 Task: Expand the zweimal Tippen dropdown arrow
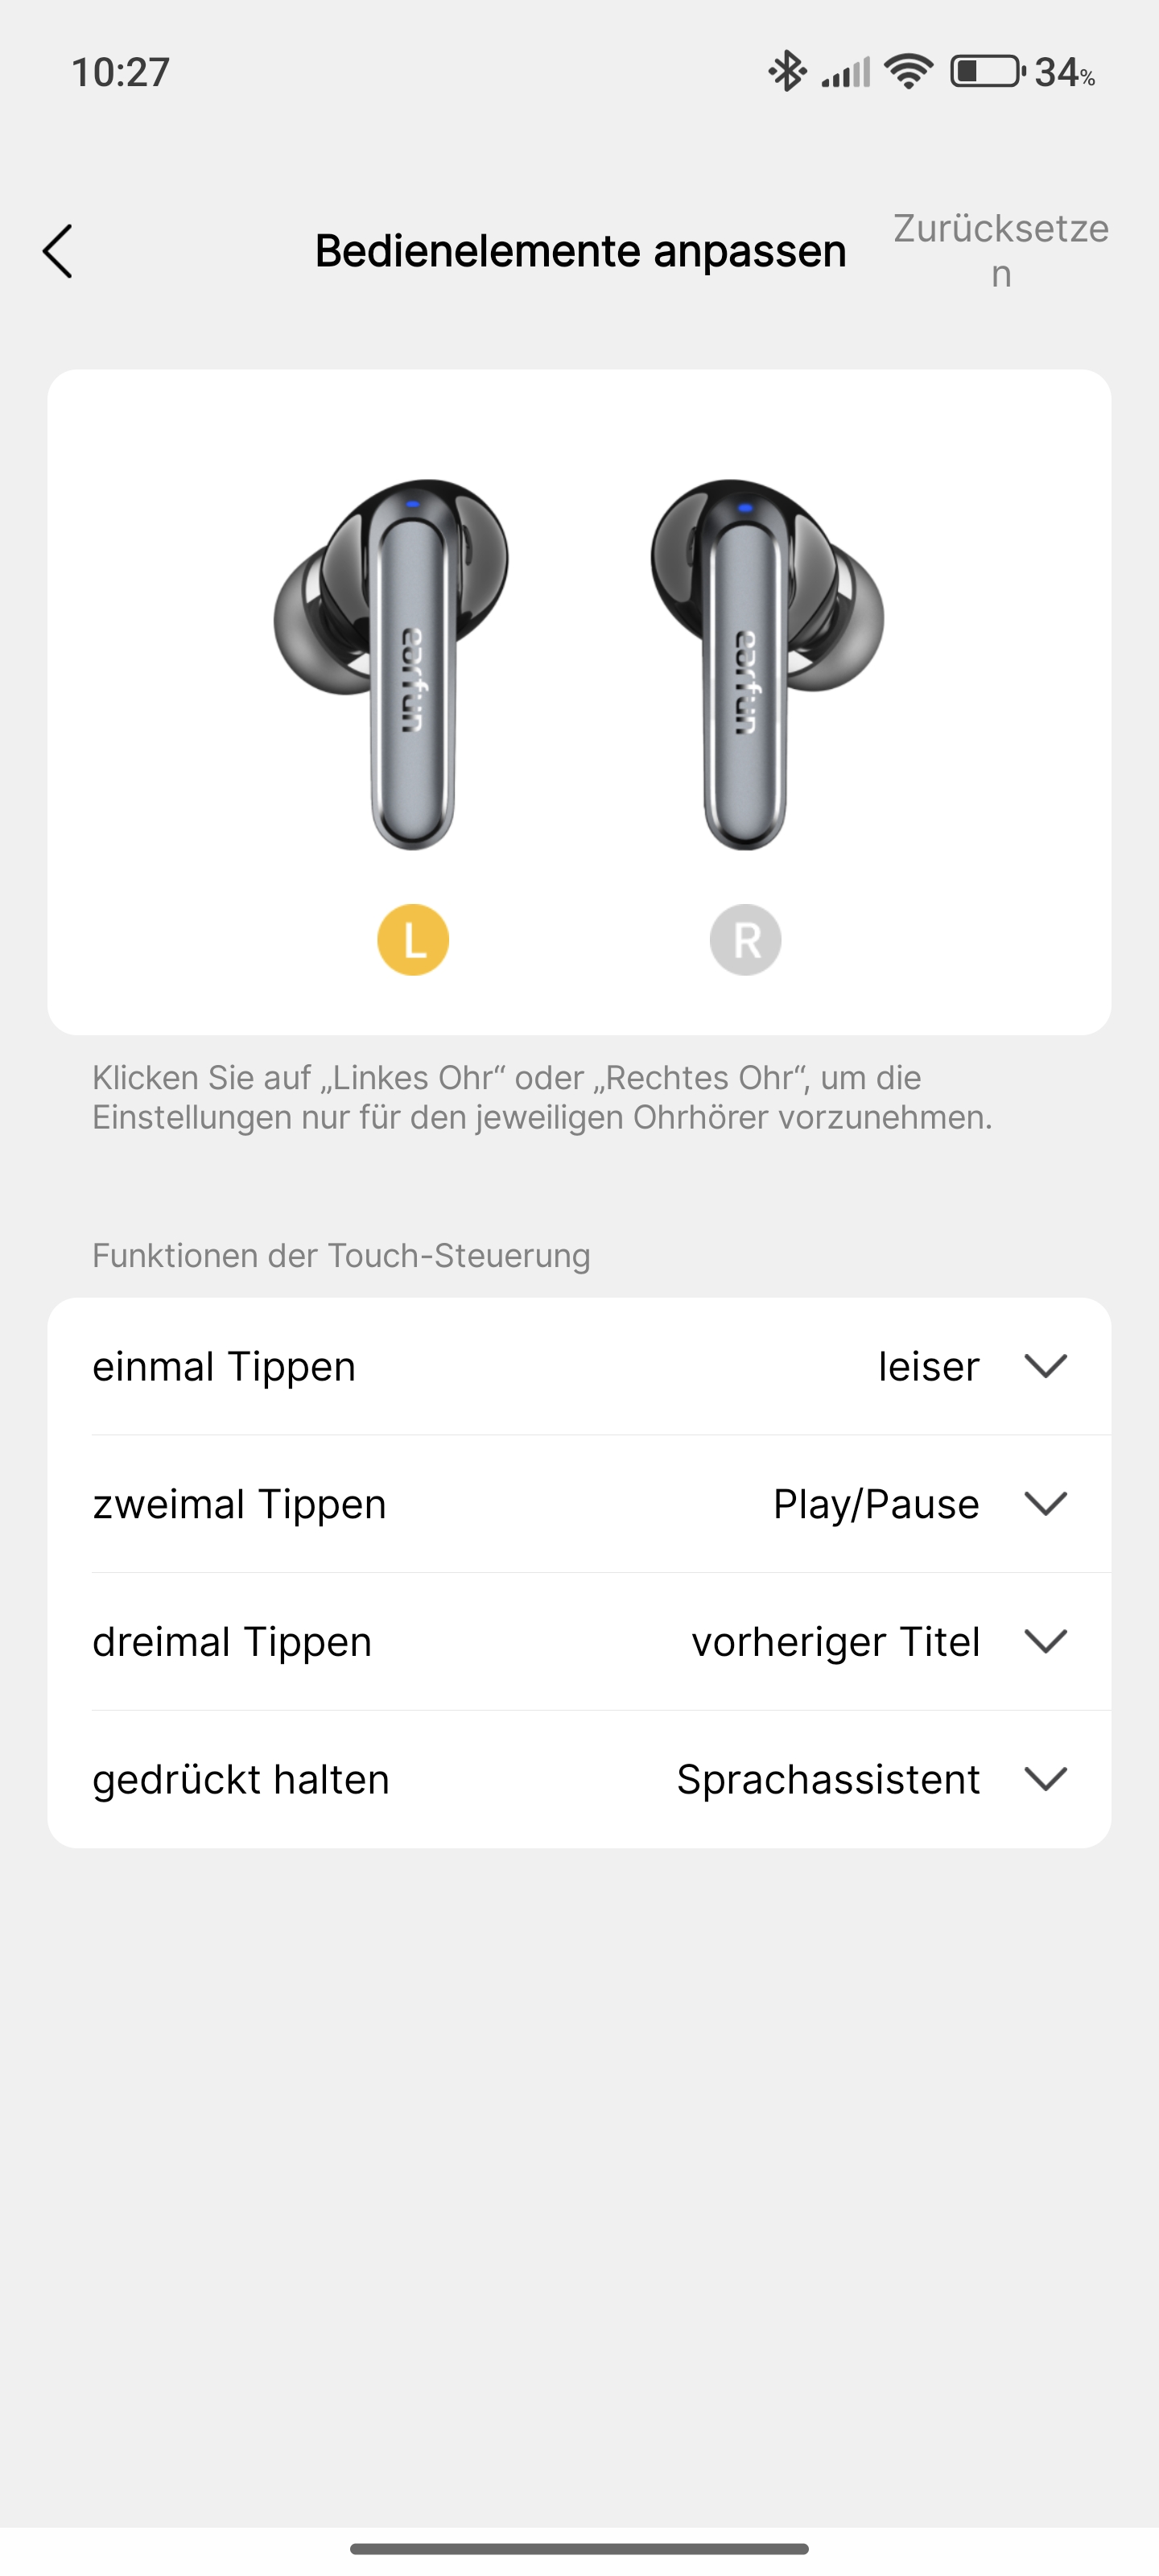pyautogui.click(x=1046, y=1504)
